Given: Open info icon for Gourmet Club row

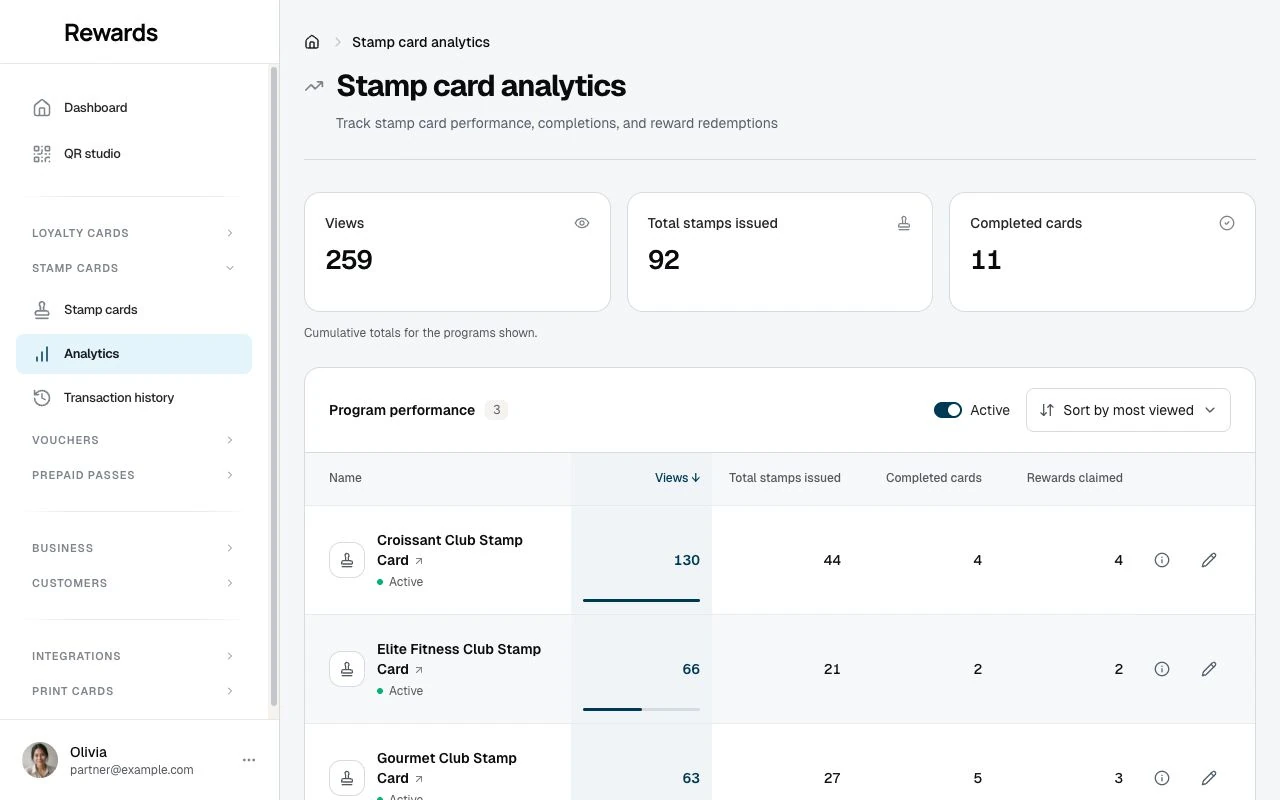Looking at the screenshot, I should pyautogui.click(x=1162, y=778).
